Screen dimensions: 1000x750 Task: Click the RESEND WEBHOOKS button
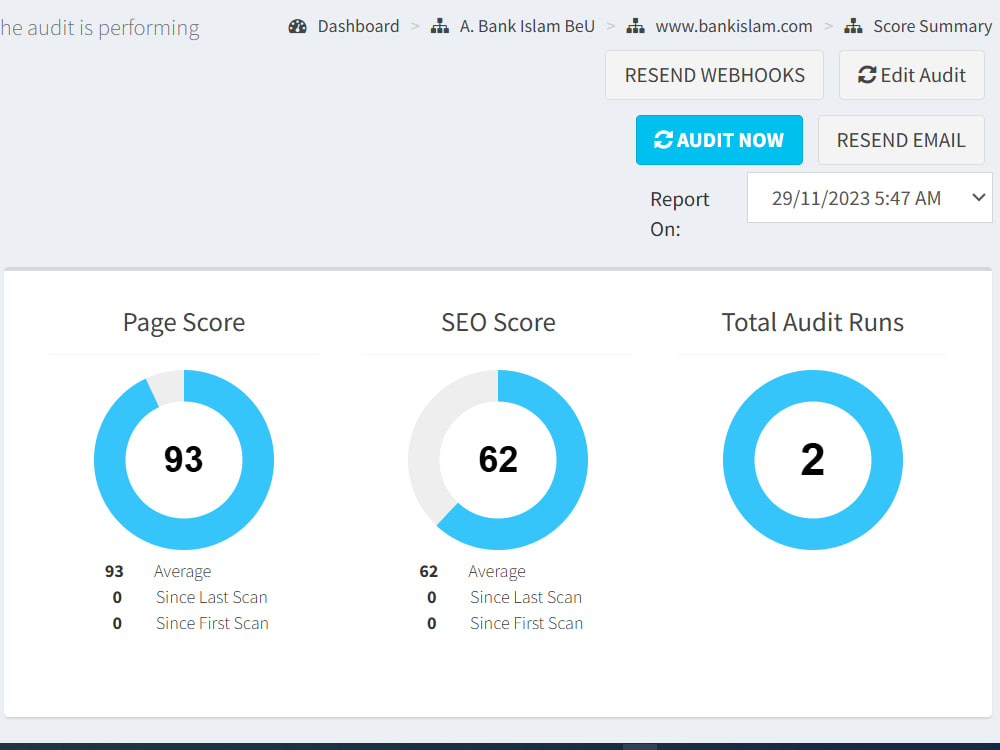click(714, 75)
